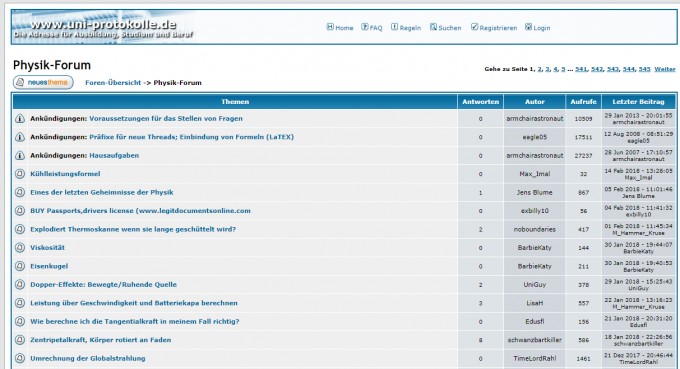Screen dimensions: 680x369
Task: Jump to page 543 in pagination
Action: pyautogui.click(x=613, y=69)
